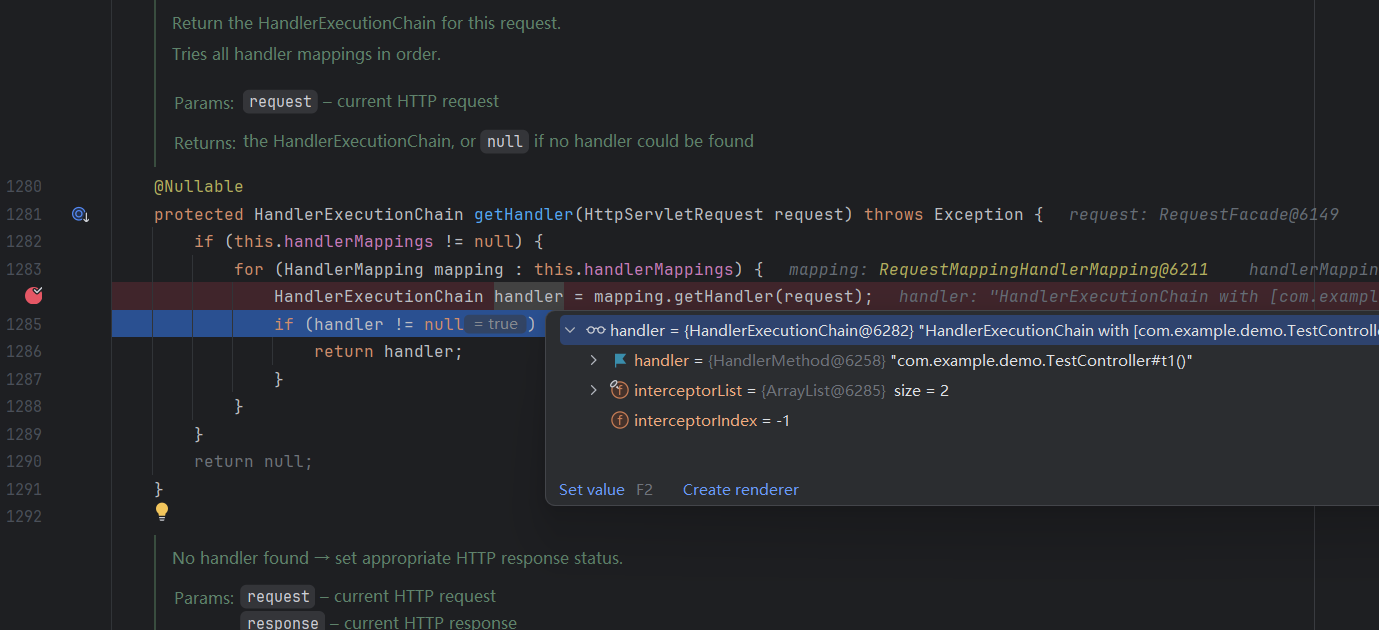1379x630 pixels.
Task: Click the inline '= true' evaluation hint
Action: [496, 324]
